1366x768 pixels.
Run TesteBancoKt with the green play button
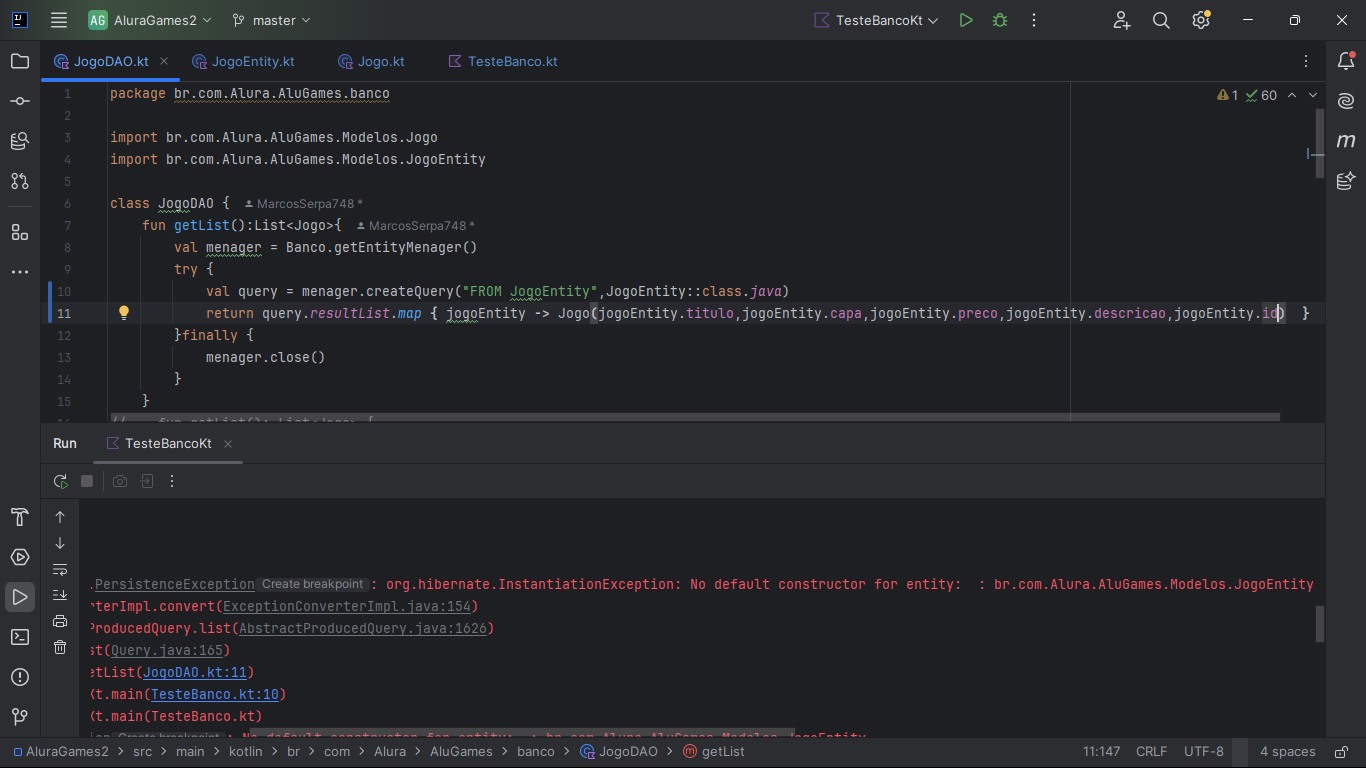point(966,20)
